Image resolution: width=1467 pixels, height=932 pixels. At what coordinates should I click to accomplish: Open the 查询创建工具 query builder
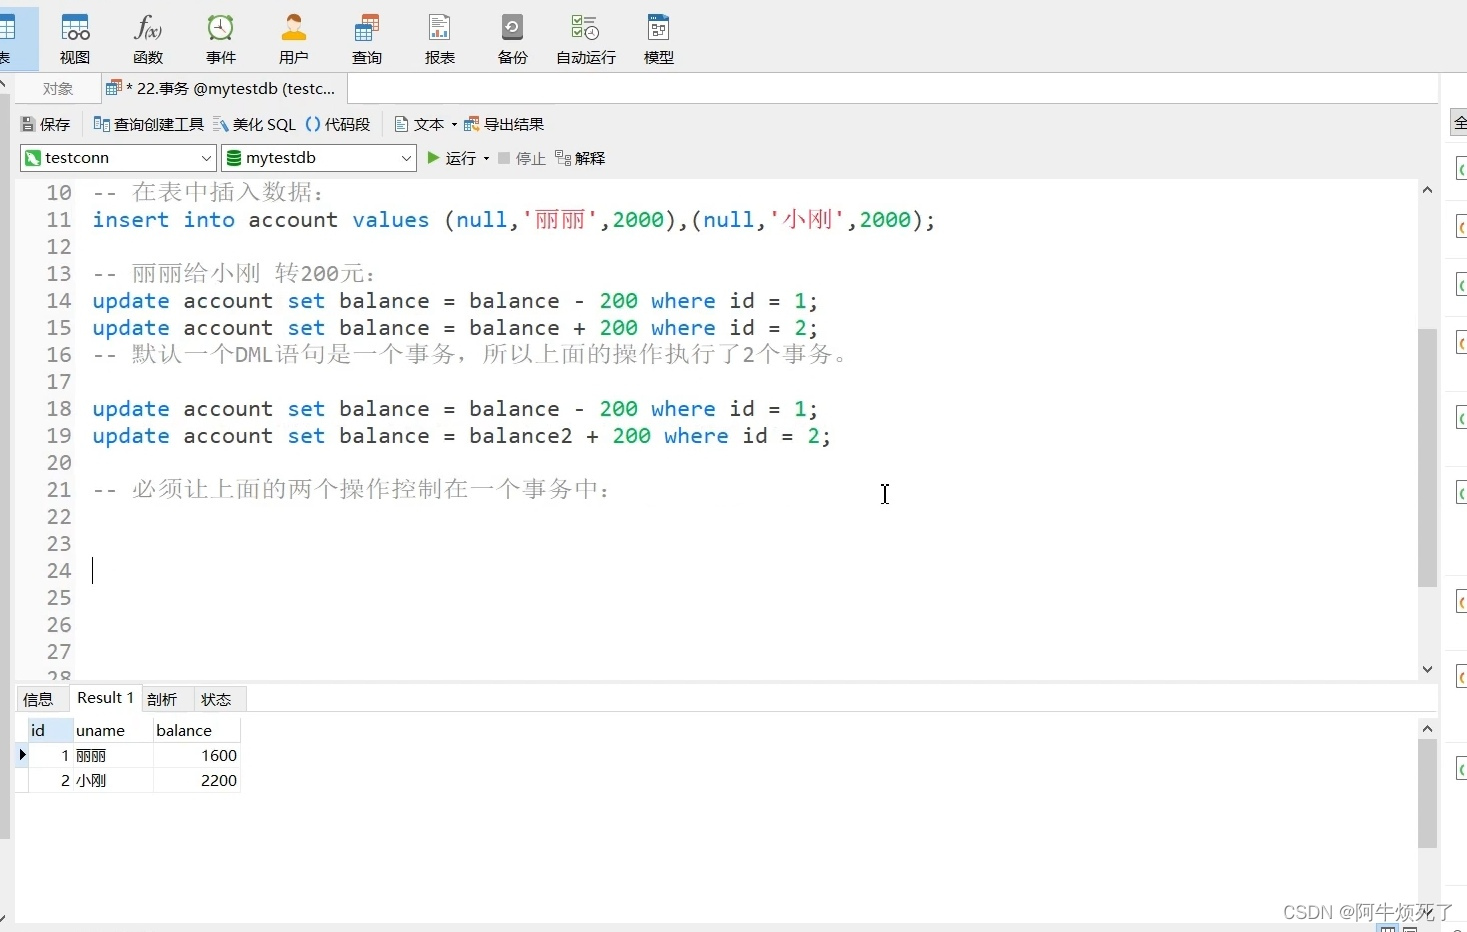point(148,124)
